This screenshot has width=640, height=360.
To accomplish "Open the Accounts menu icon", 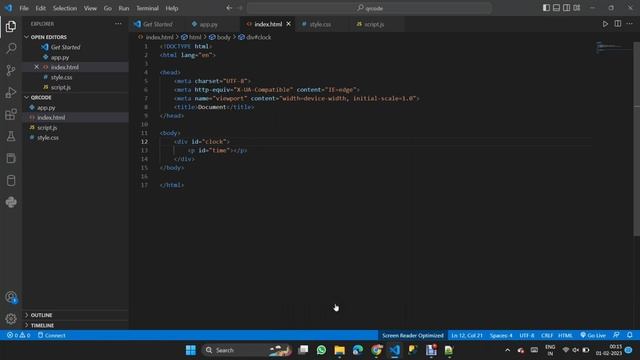I will (x=11, y=297).
